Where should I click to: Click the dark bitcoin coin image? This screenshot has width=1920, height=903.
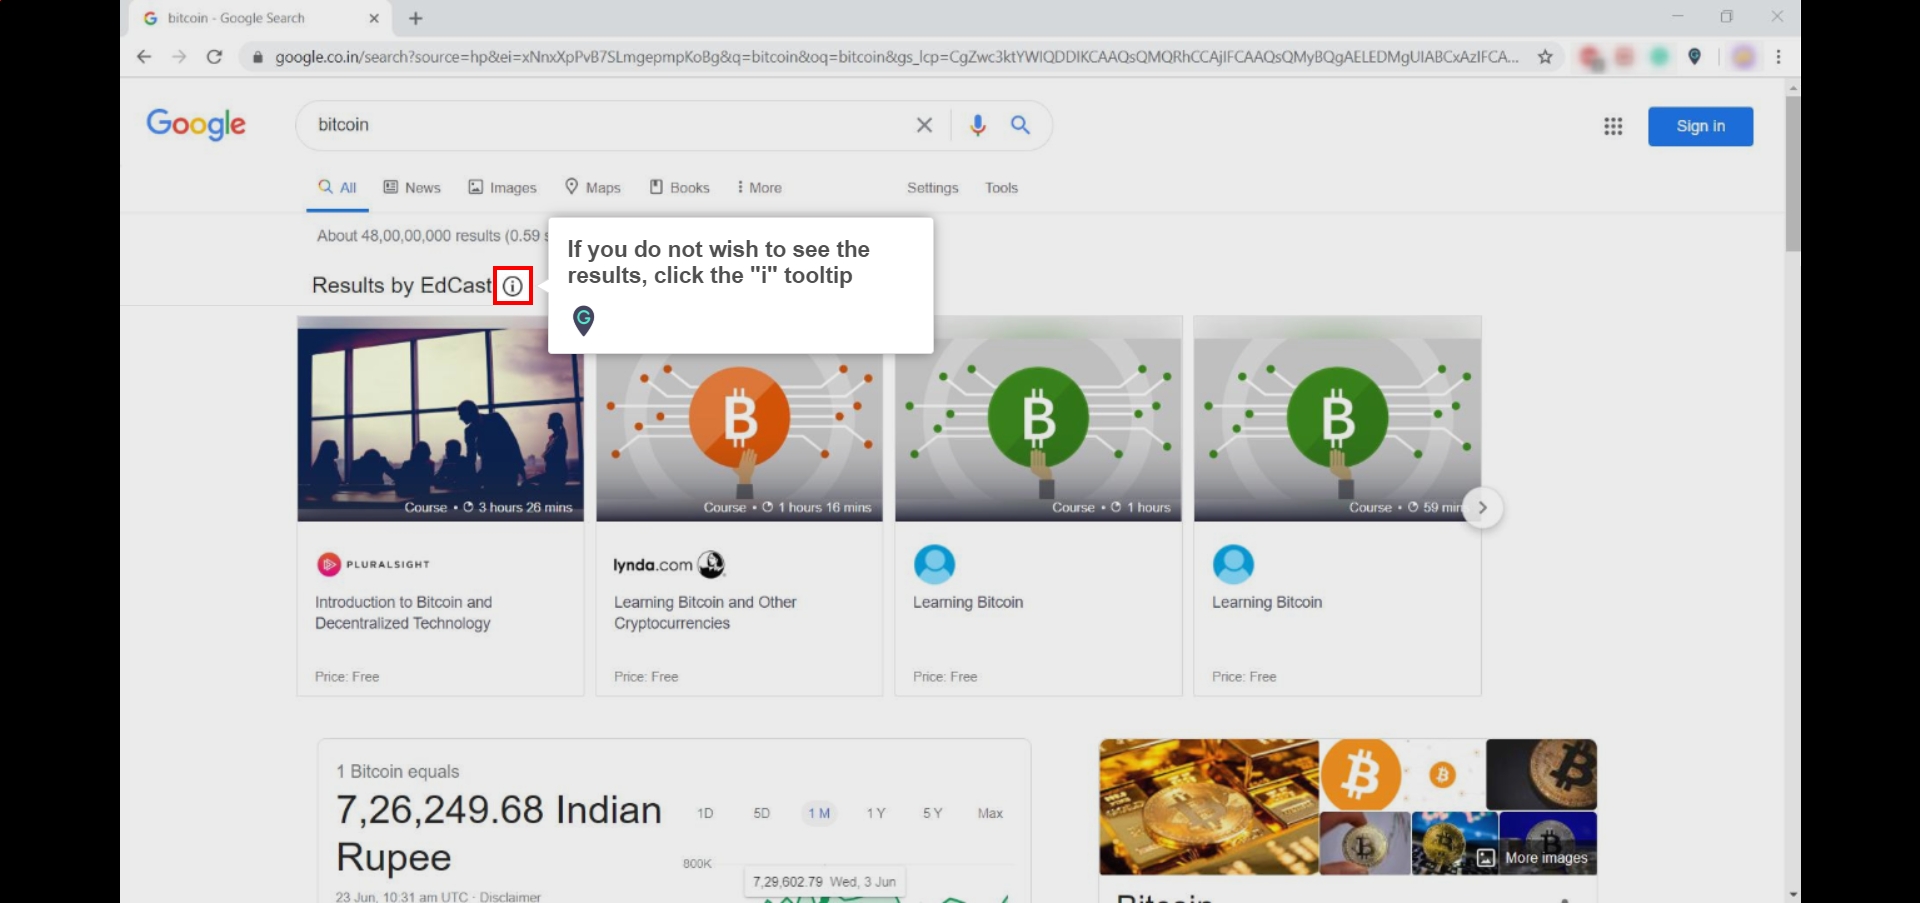tap(1541, 775)
